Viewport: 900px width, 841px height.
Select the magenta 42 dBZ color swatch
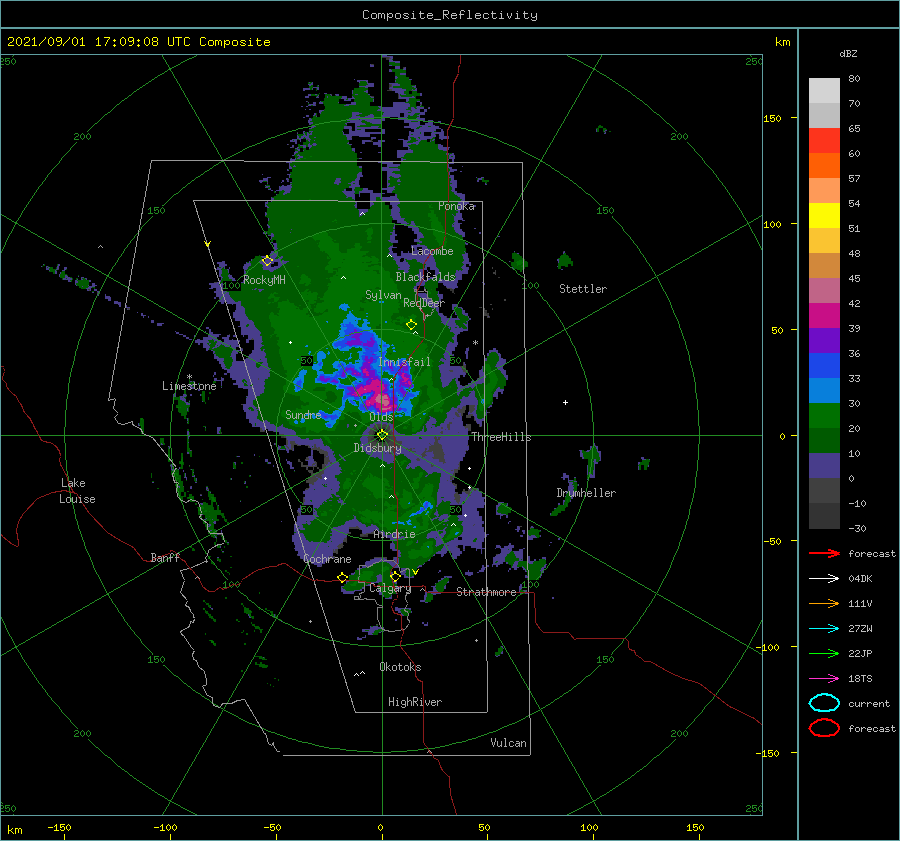(x=824, y=315)
